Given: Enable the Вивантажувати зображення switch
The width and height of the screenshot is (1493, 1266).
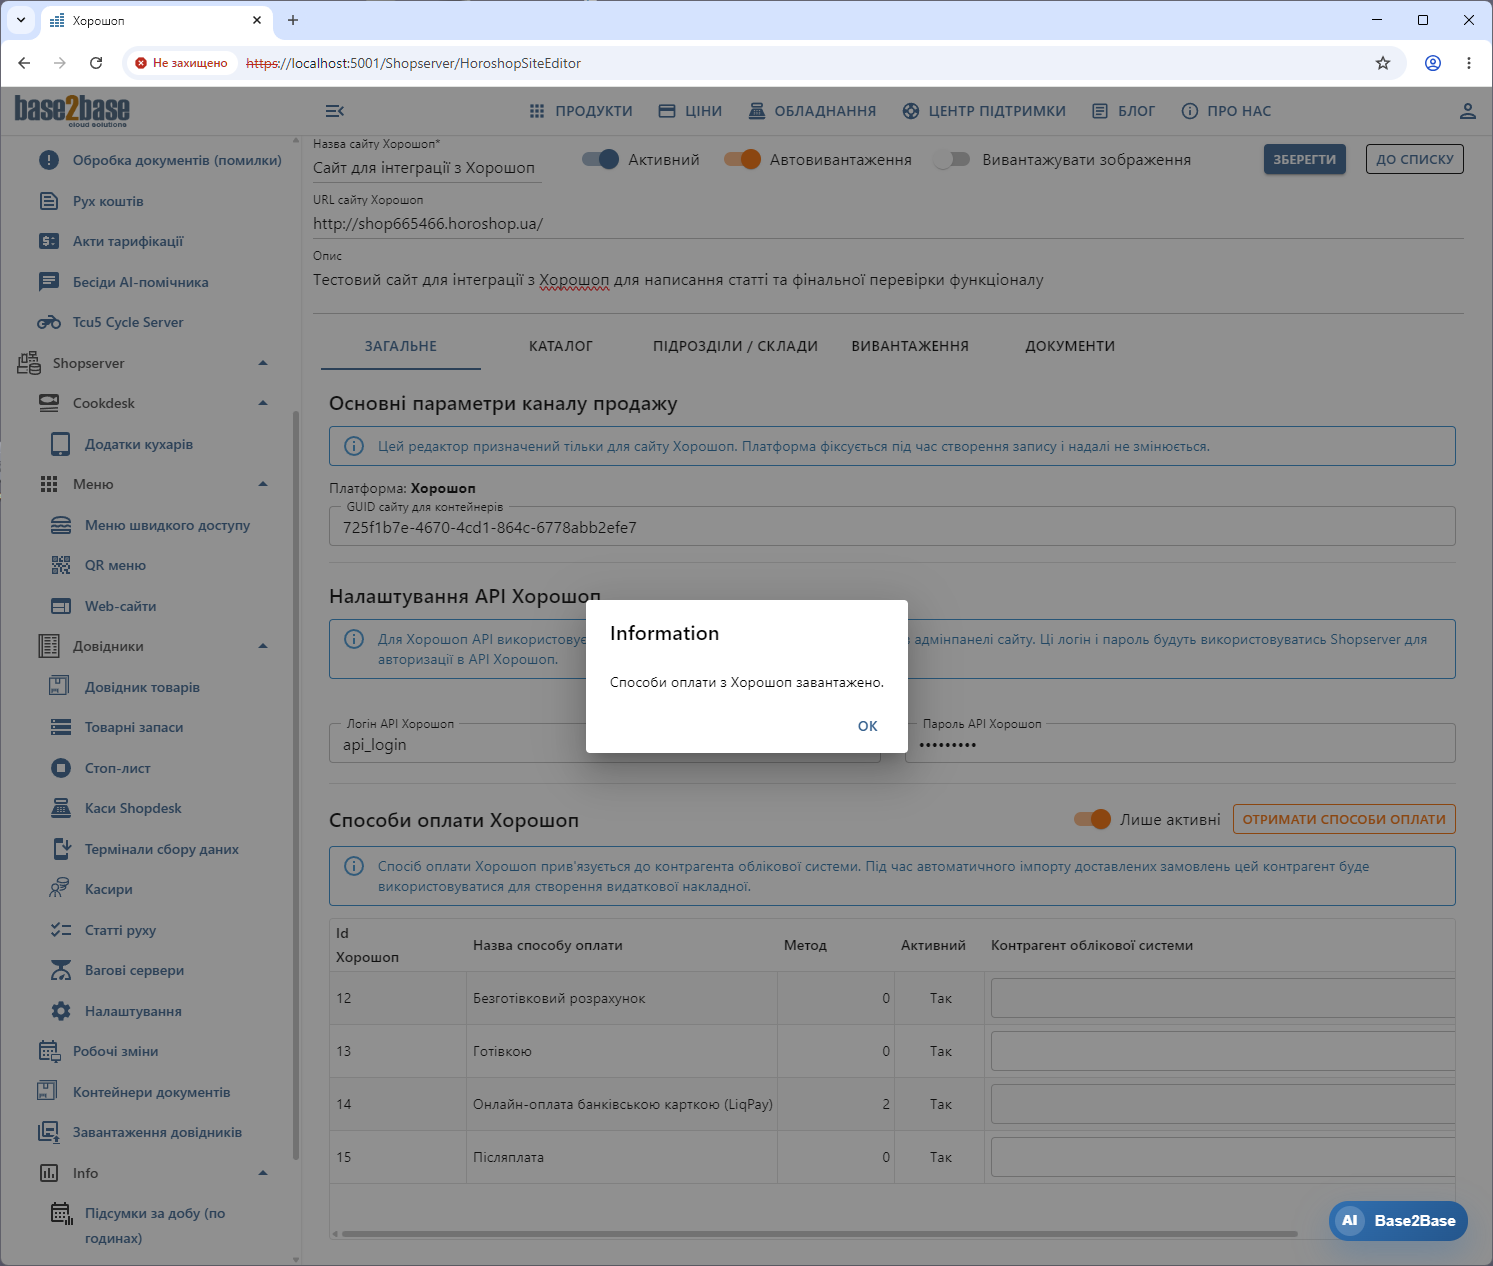Looking at the screenshot, I should coord(952,159).
